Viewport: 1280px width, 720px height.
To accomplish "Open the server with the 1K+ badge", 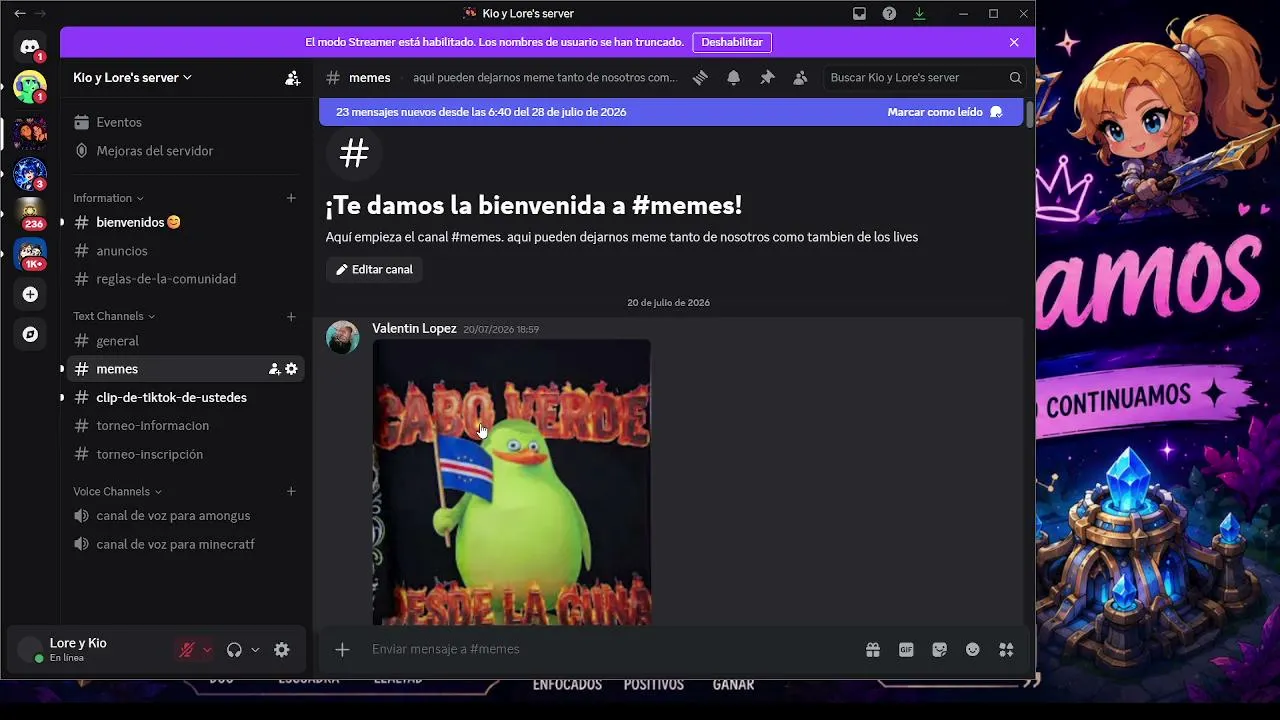I will click(30, 254).
